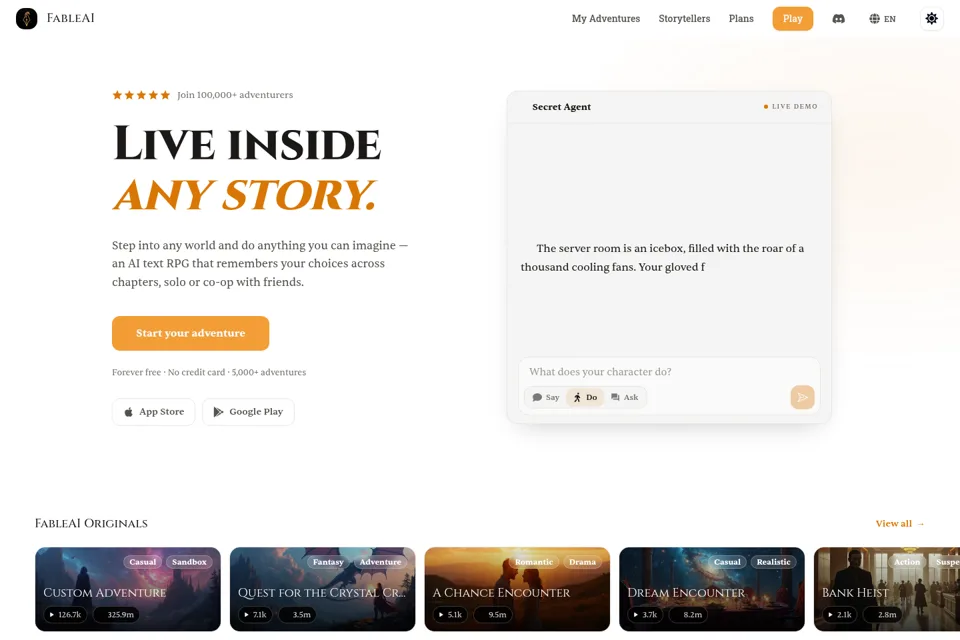The width and height of the screenshot is (960, 640).
Task: Open the EN language selector
Action: 882,18
